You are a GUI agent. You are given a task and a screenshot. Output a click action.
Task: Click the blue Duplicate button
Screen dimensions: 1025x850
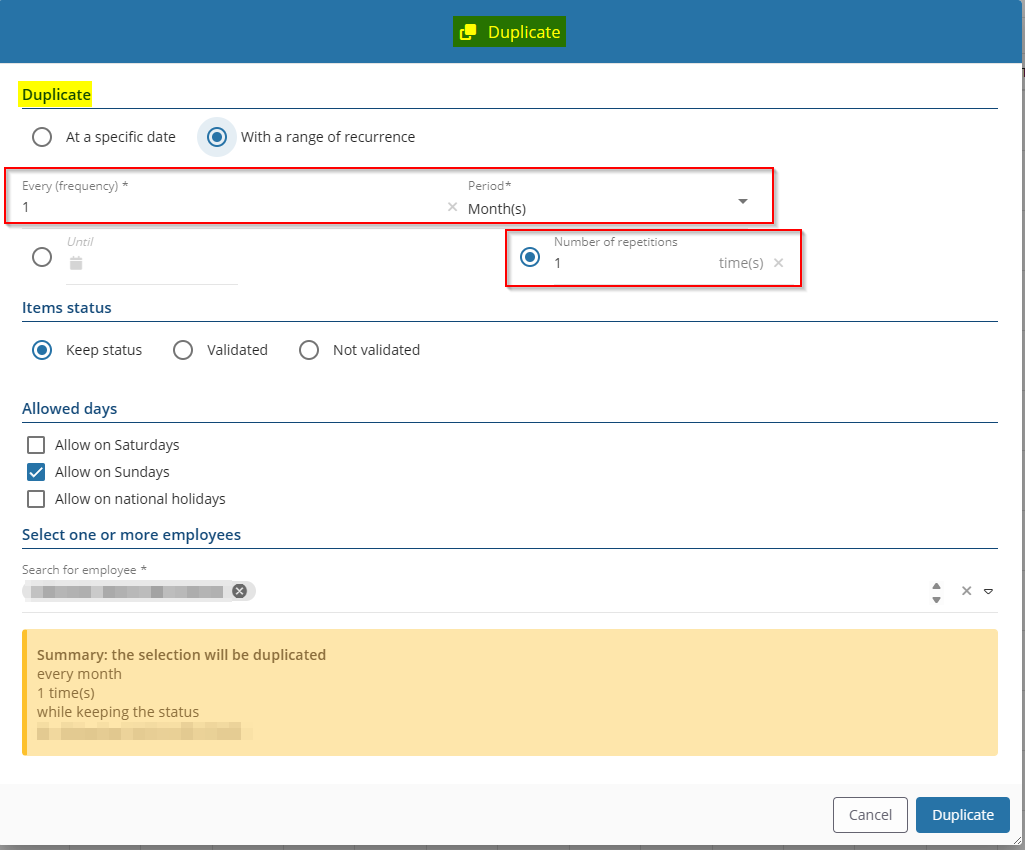click(x=962, y=815)
